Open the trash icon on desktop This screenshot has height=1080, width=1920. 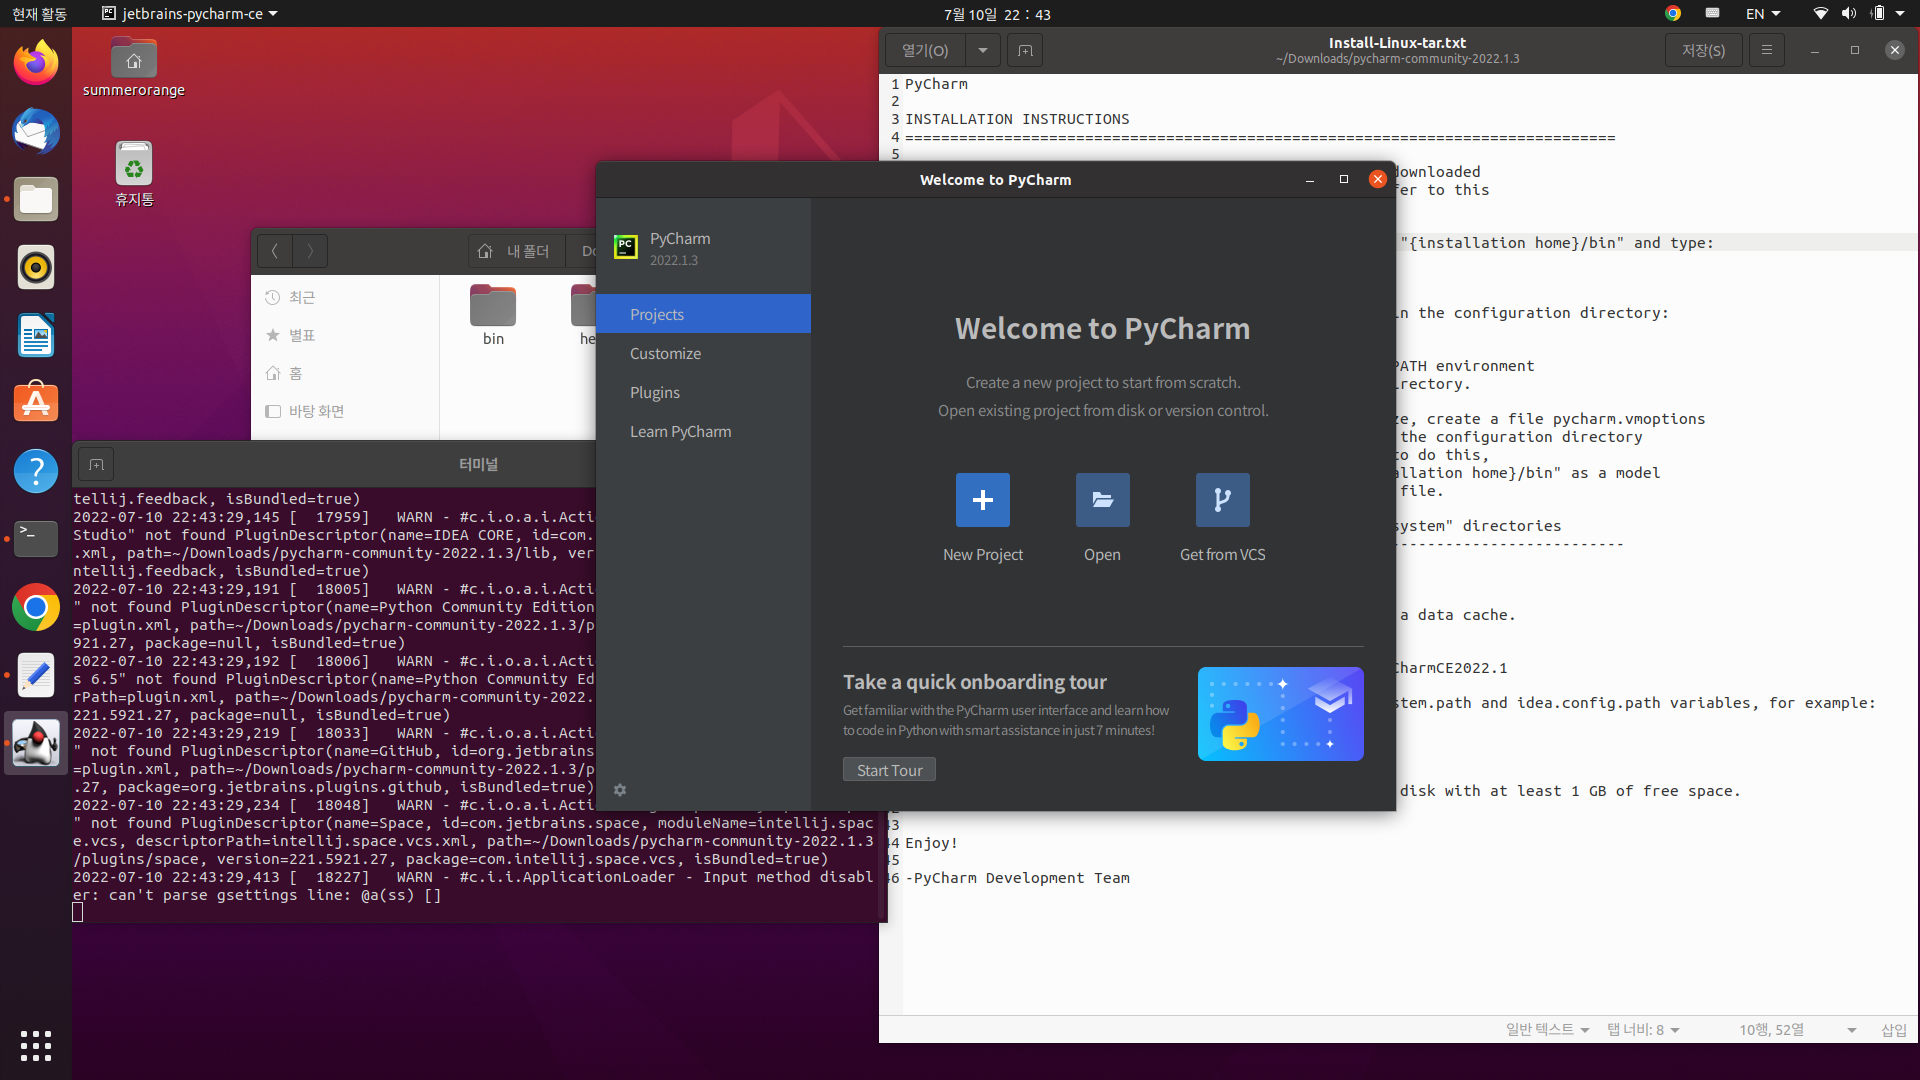pos(134,174)
